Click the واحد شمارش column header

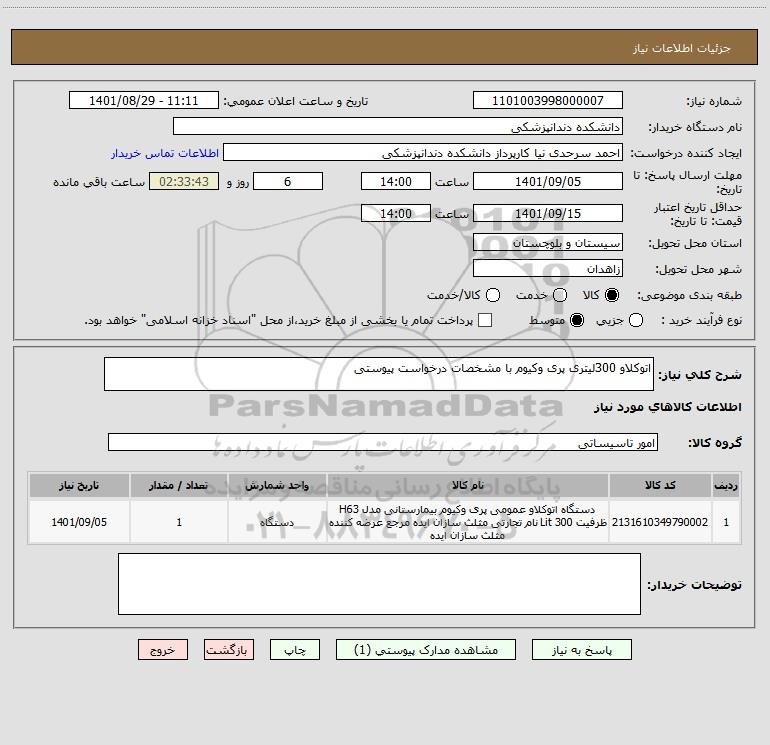point(277,486)
